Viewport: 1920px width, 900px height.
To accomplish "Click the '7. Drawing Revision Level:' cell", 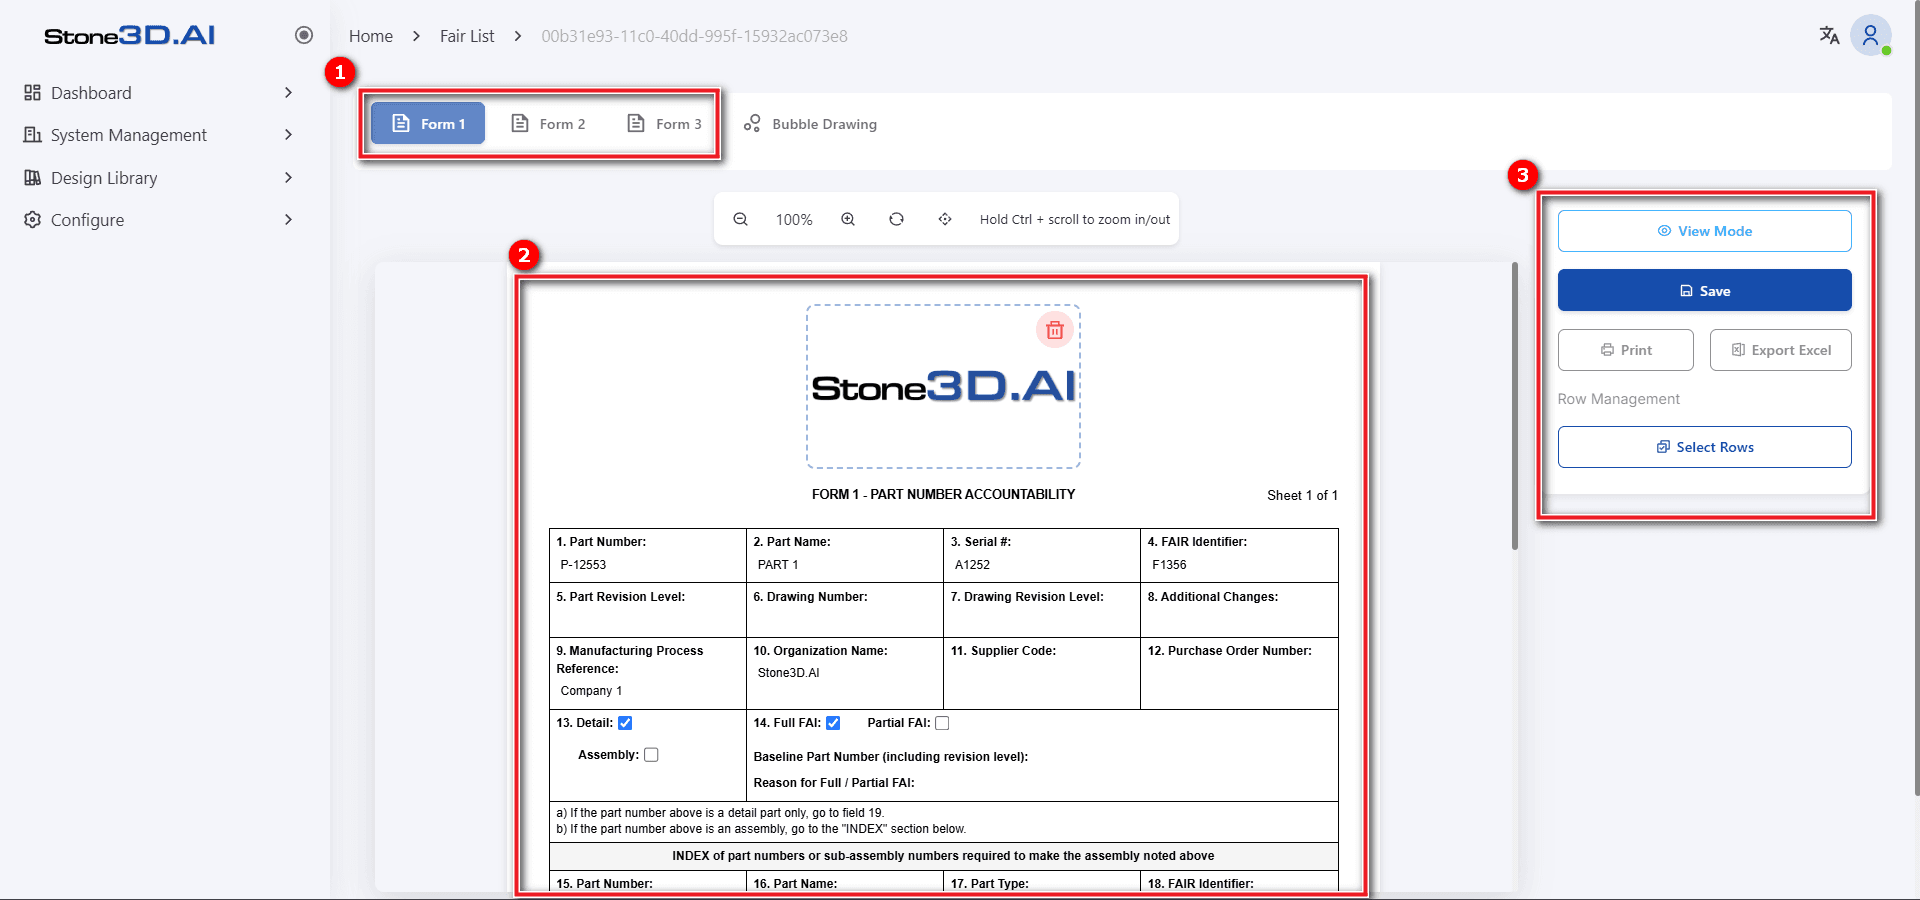I will click(1042, 610).
